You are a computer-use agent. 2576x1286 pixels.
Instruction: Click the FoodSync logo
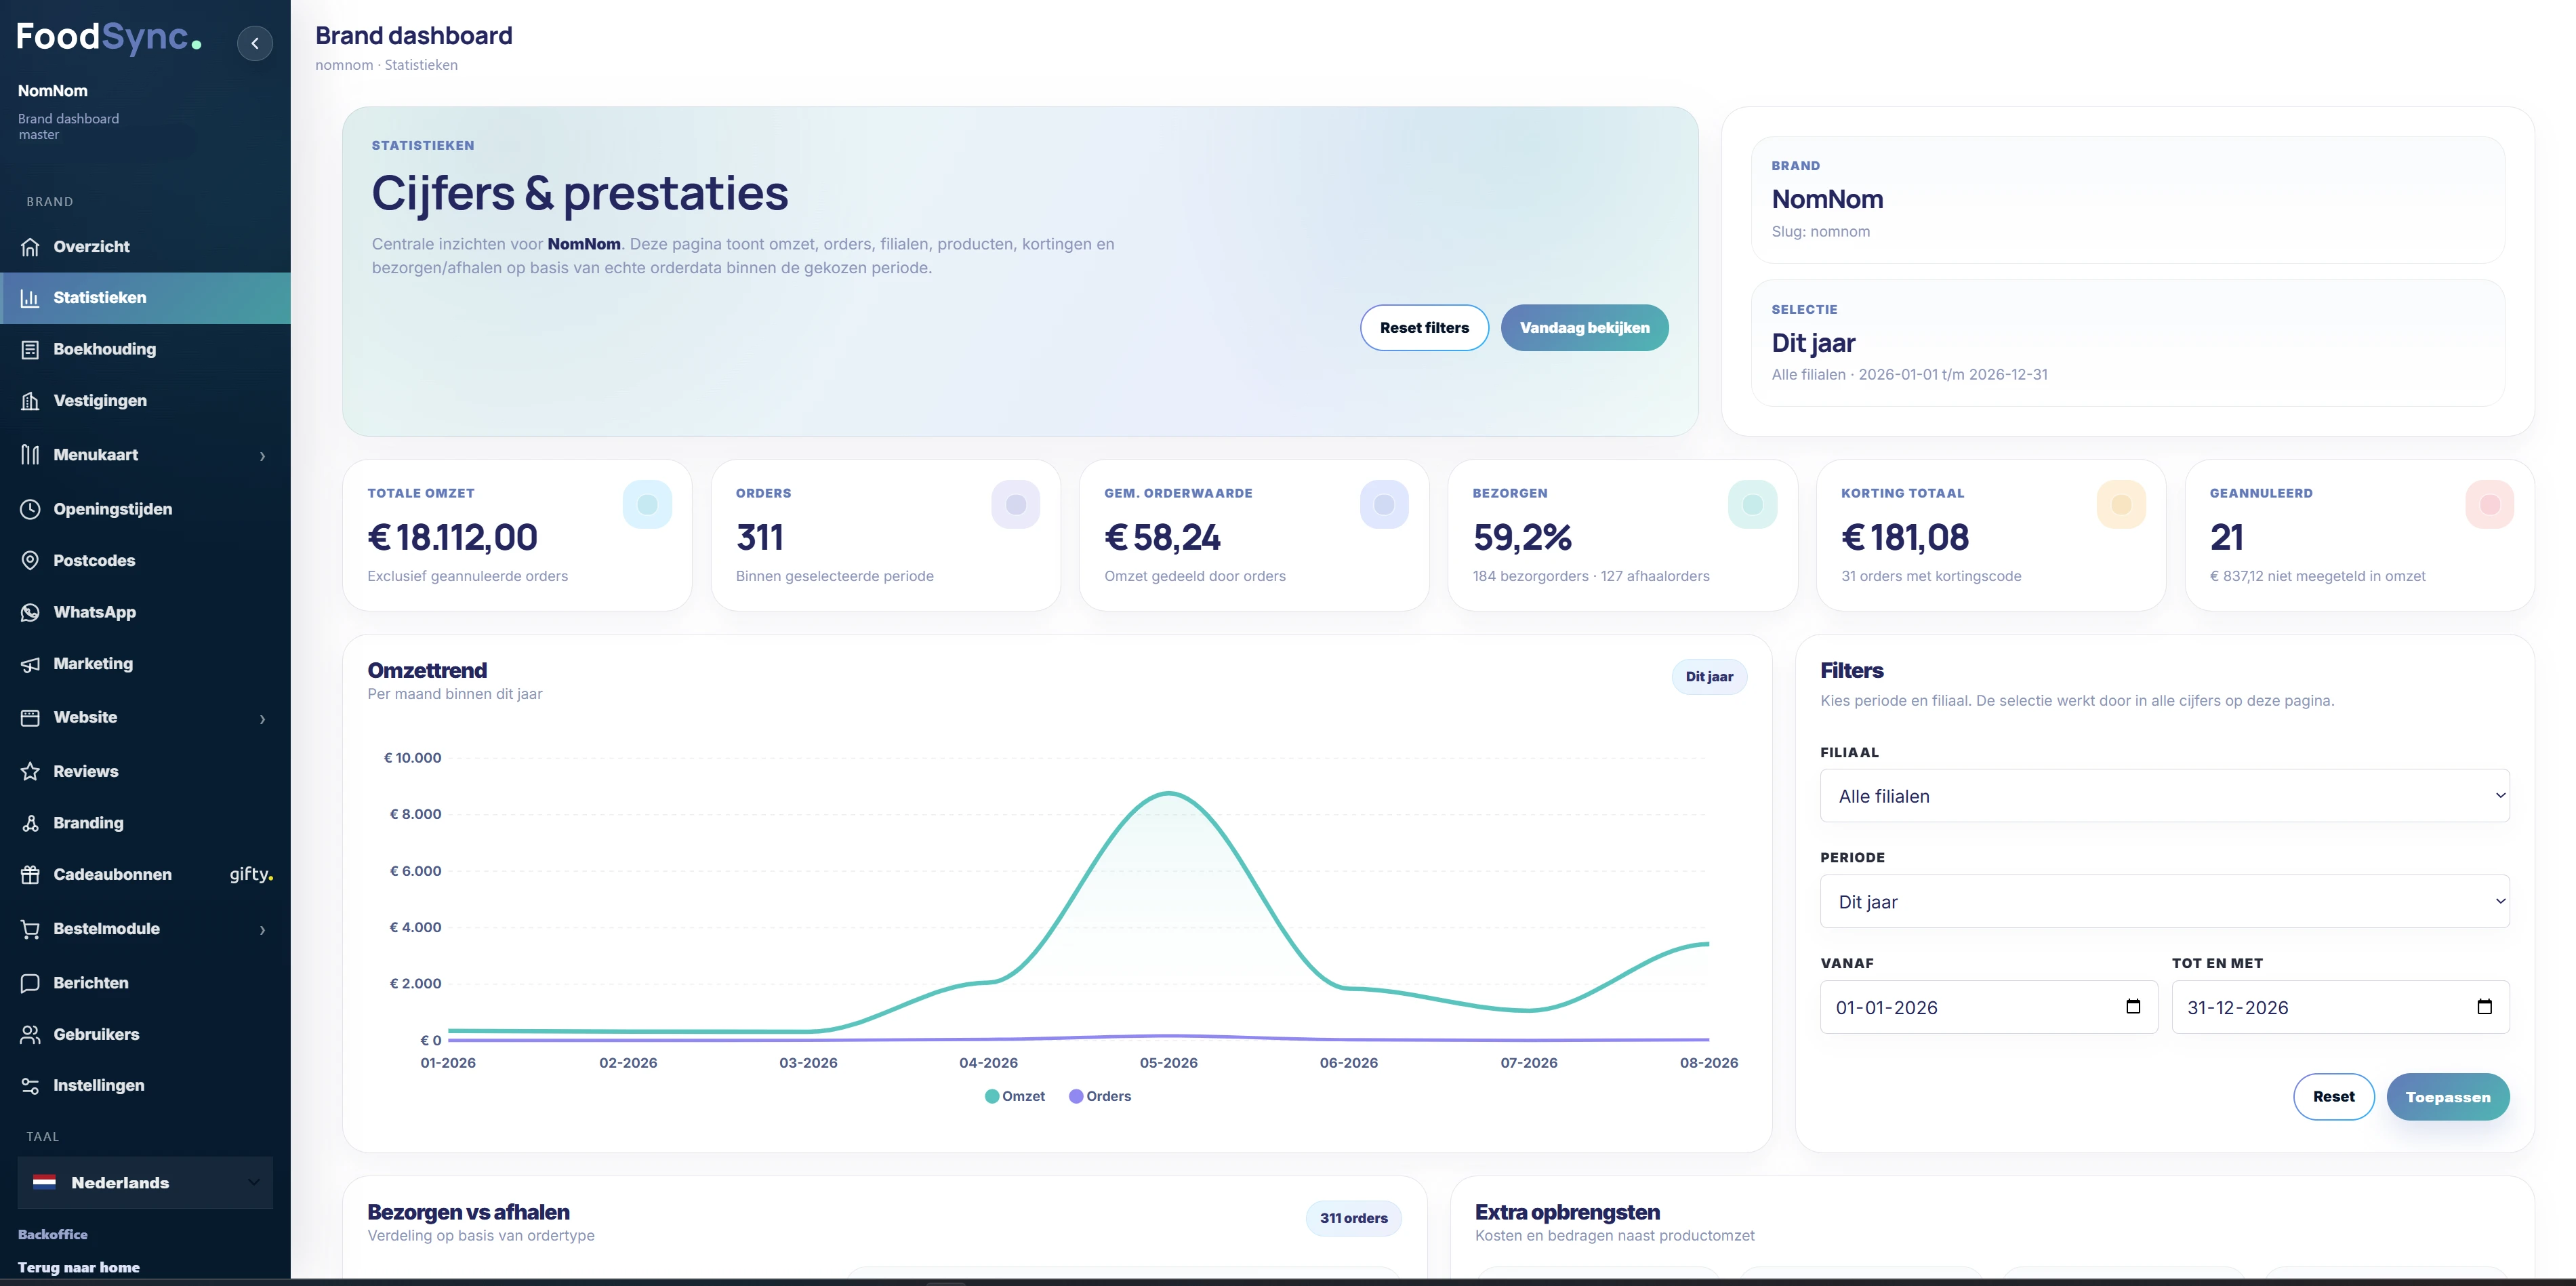[x=110, y=37]
